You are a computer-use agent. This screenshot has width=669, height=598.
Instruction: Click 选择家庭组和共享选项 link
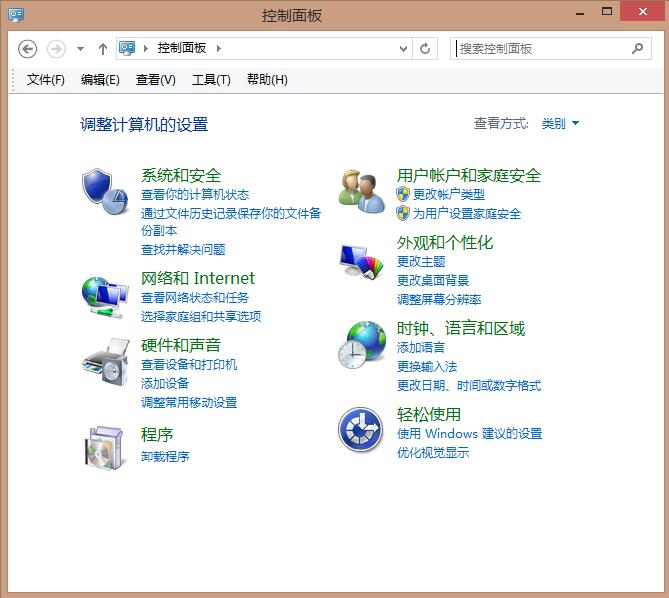201,316
